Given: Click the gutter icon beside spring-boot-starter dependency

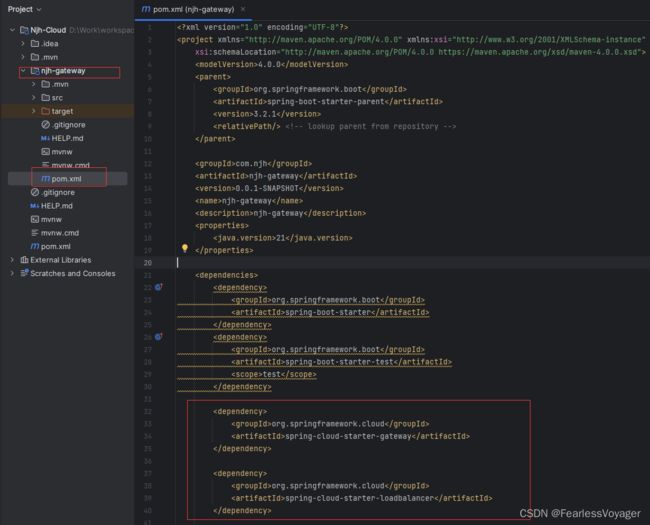Looking at the screenshot, I should (x=158, y=287).
